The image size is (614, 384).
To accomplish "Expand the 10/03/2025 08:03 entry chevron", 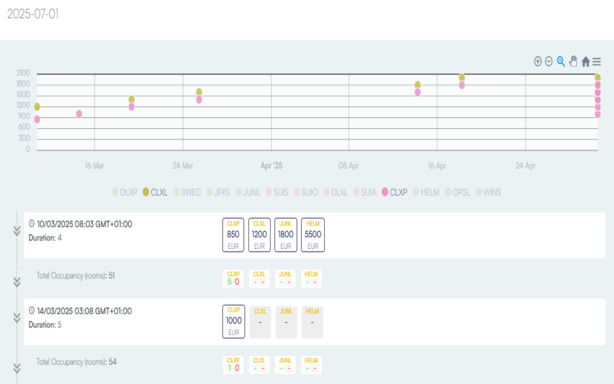I will [x=17, y=231].
